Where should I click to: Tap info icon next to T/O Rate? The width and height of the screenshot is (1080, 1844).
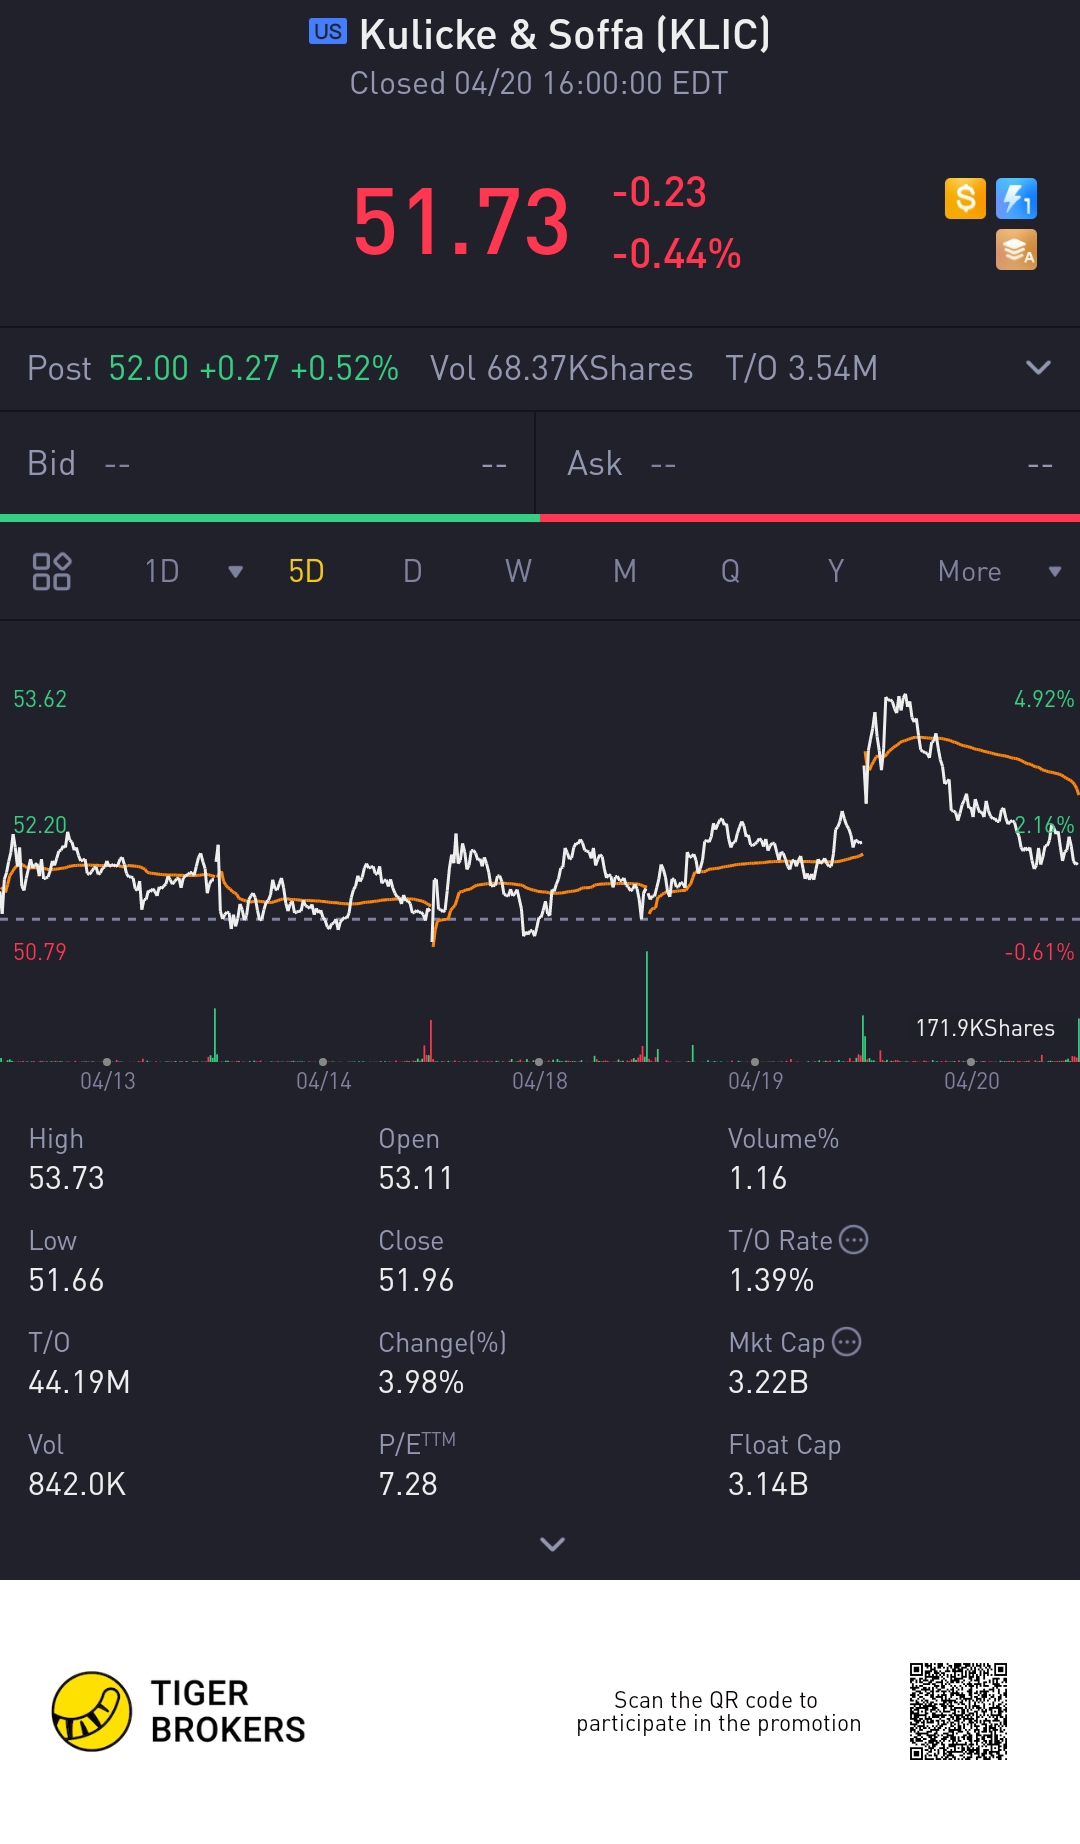coord(854,1240)
